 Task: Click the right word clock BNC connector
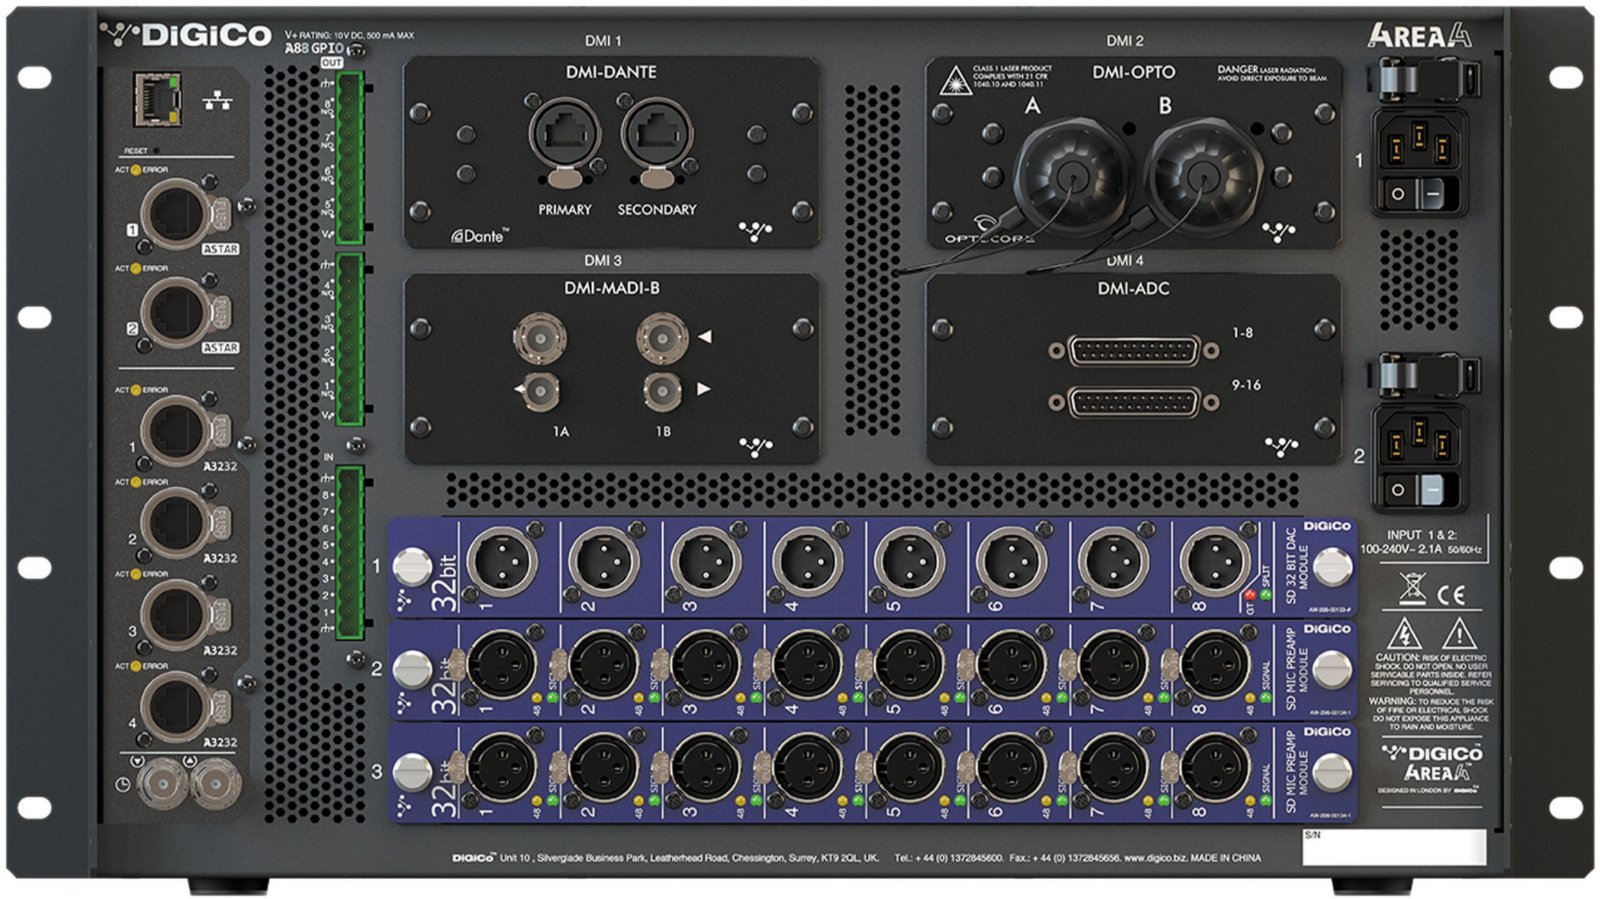[215, 784]
